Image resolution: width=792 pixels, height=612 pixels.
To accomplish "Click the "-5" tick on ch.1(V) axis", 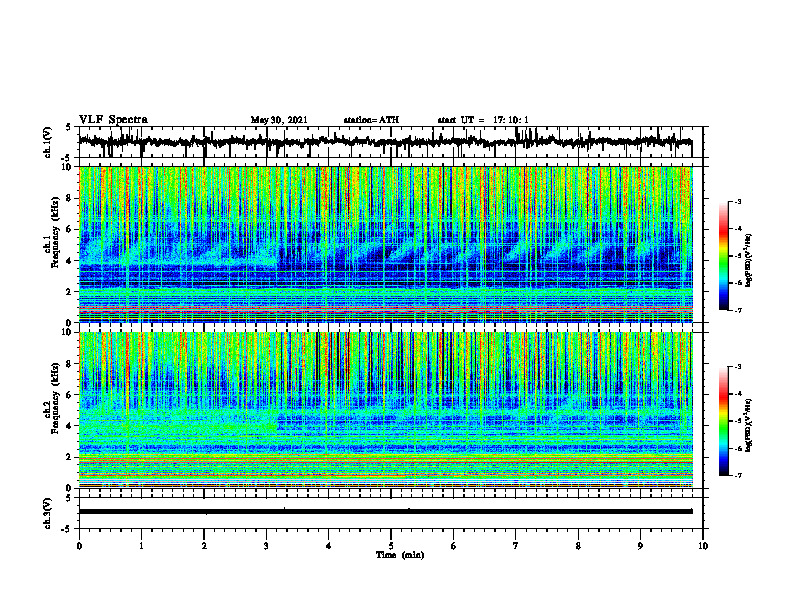I will point(67,157).
